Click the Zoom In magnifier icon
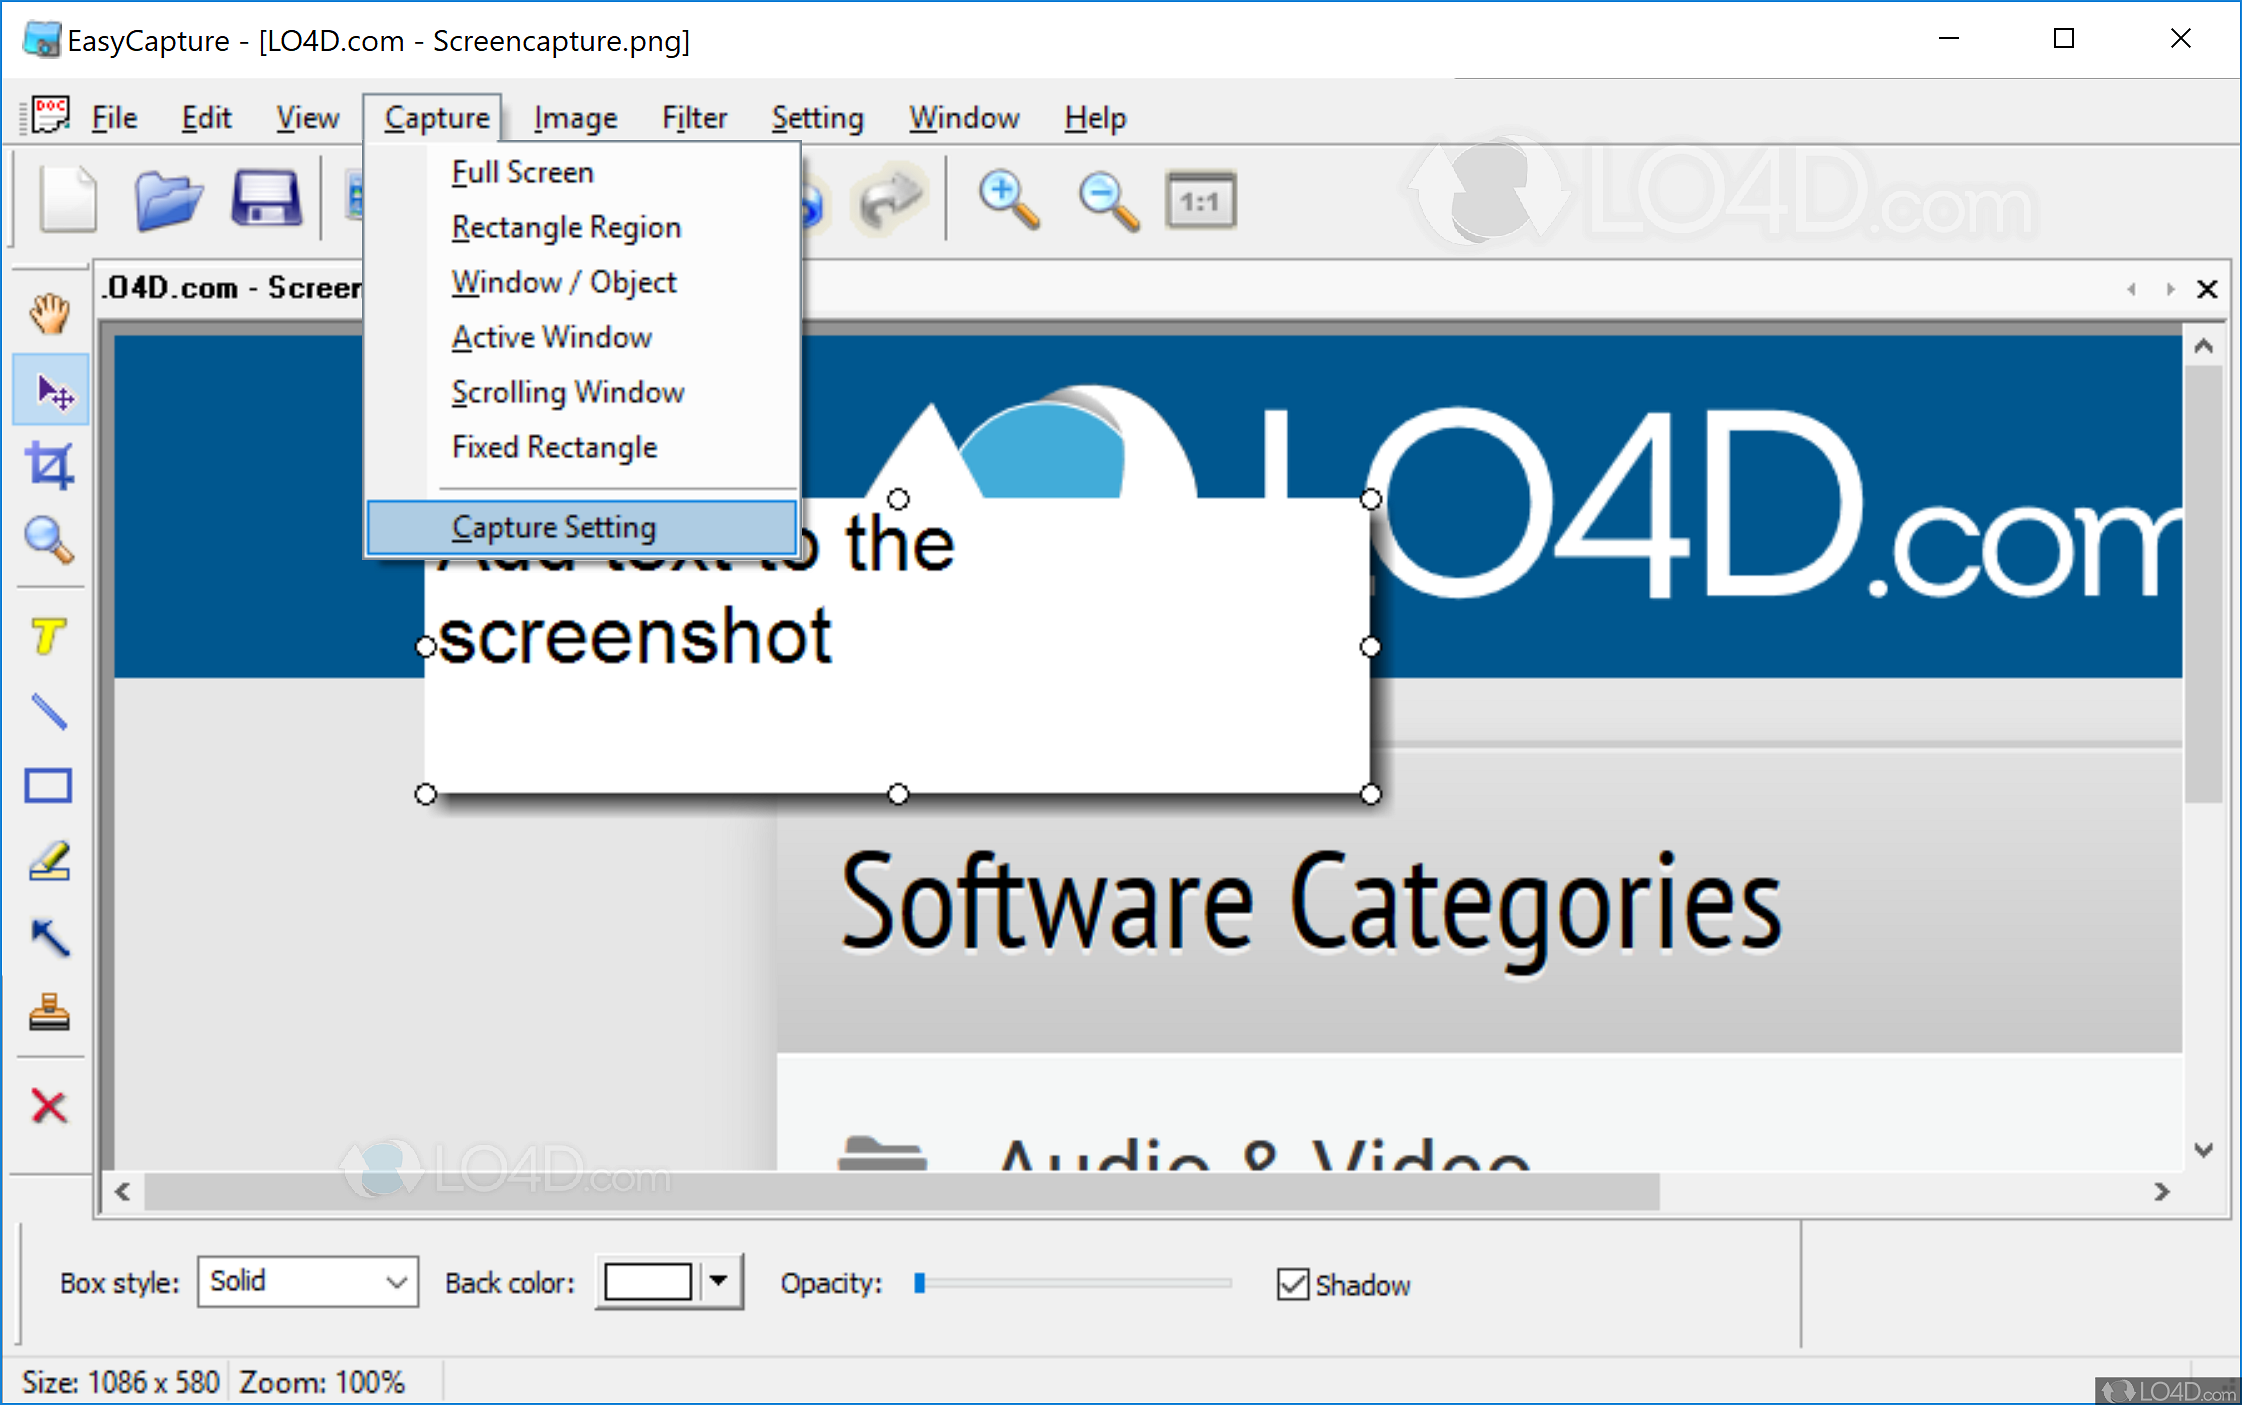 coord(1008,201)
